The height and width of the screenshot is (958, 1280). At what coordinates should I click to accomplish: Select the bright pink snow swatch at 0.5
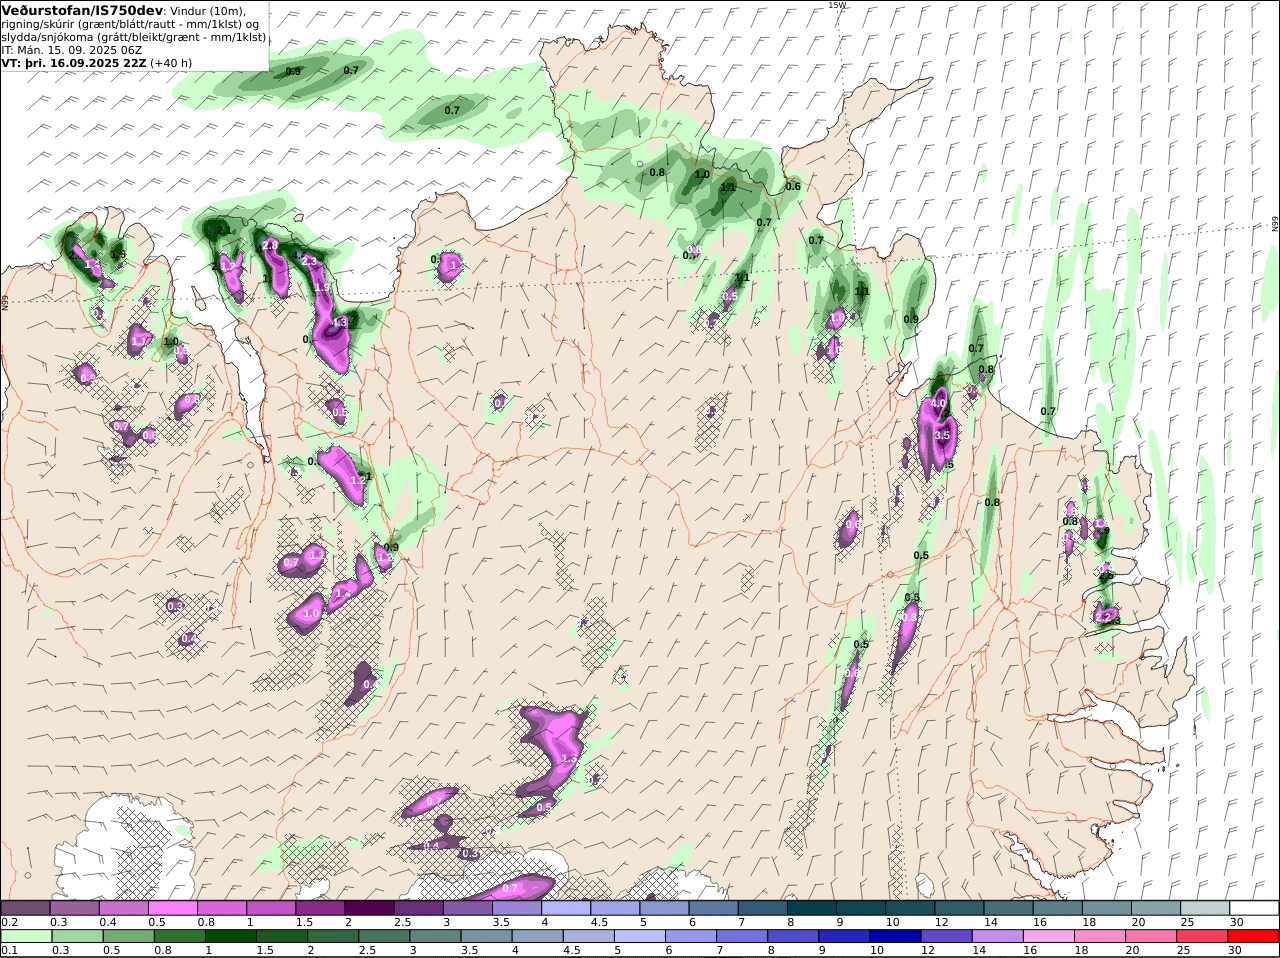tap(172, 908)
